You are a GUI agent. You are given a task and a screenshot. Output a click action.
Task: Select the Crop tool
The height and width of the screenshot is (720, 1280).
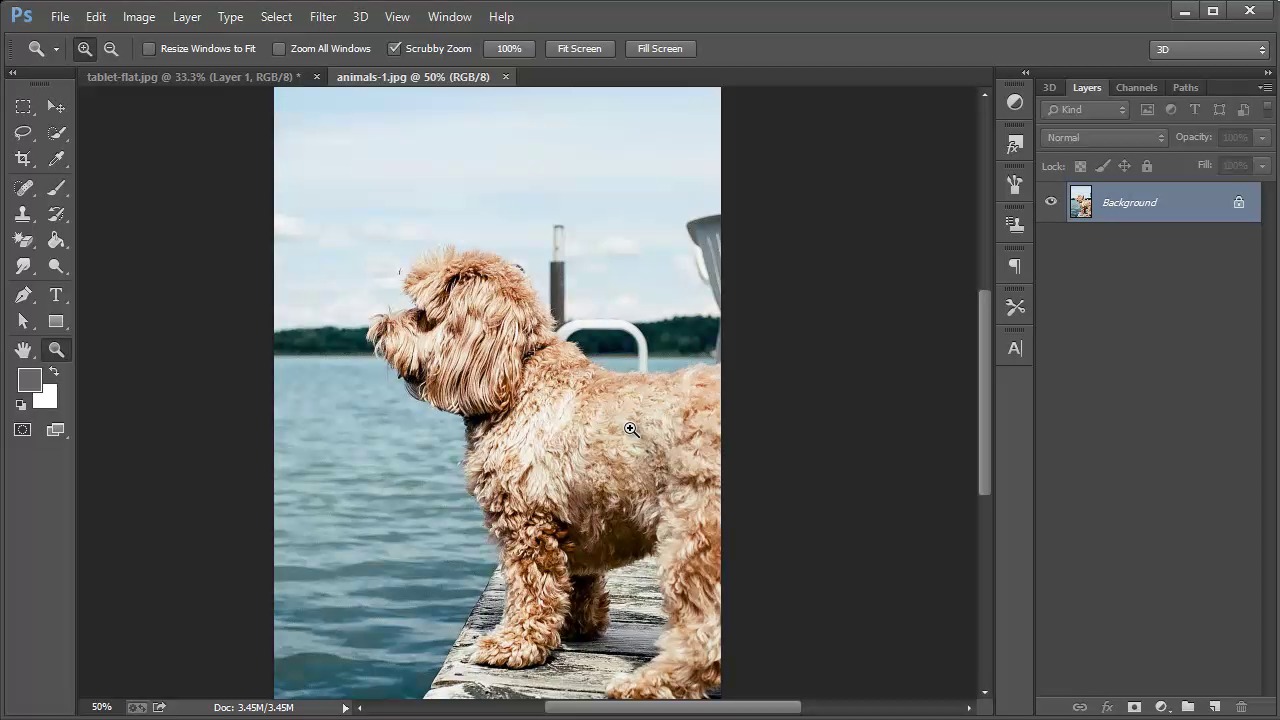23,159
